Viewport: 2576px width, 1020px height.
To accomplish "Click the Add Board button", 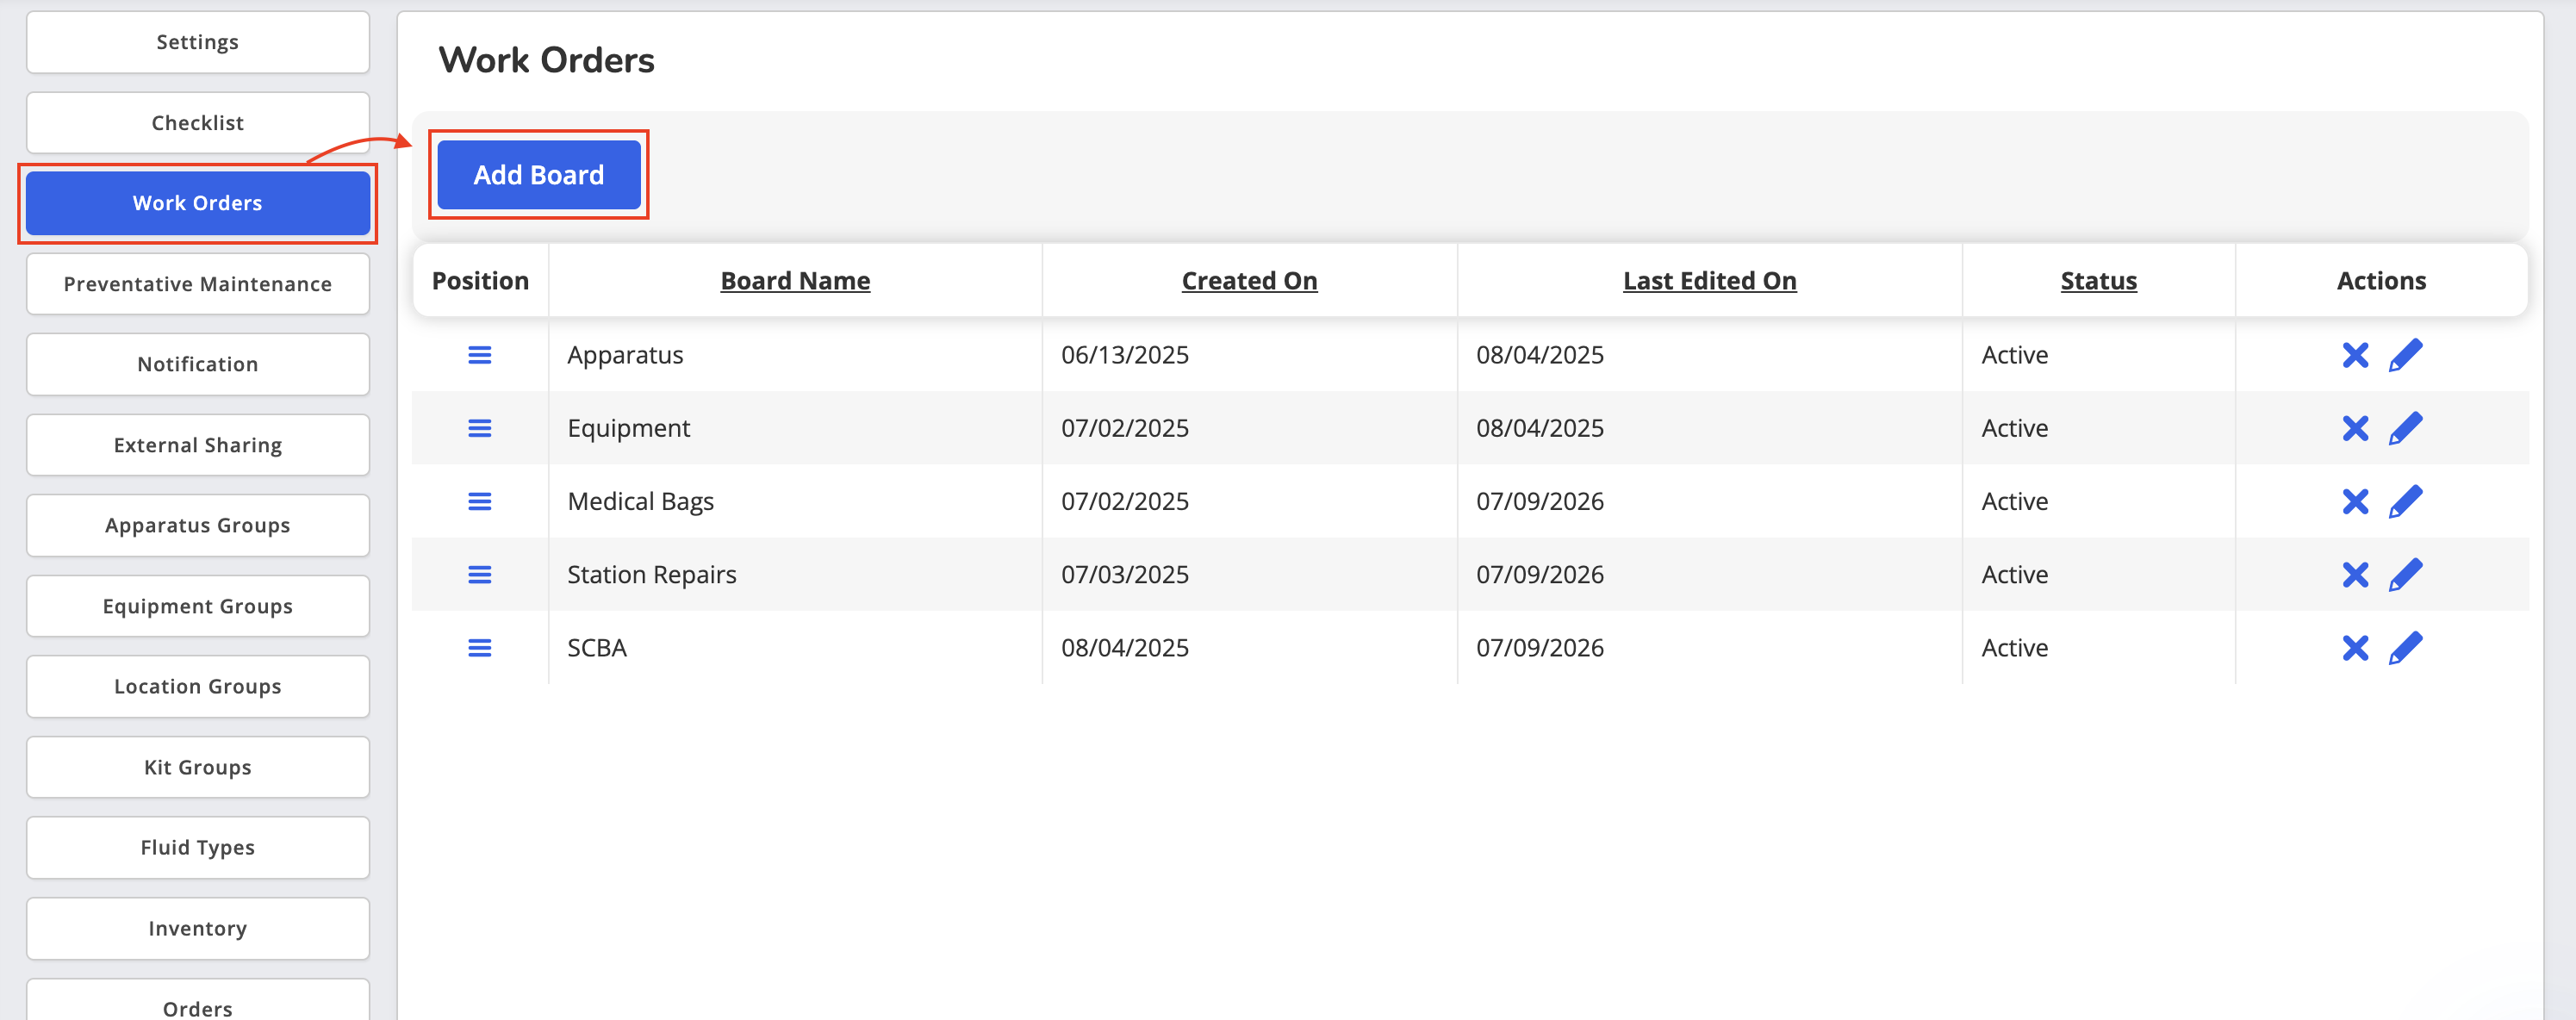I will pos(539,175).
